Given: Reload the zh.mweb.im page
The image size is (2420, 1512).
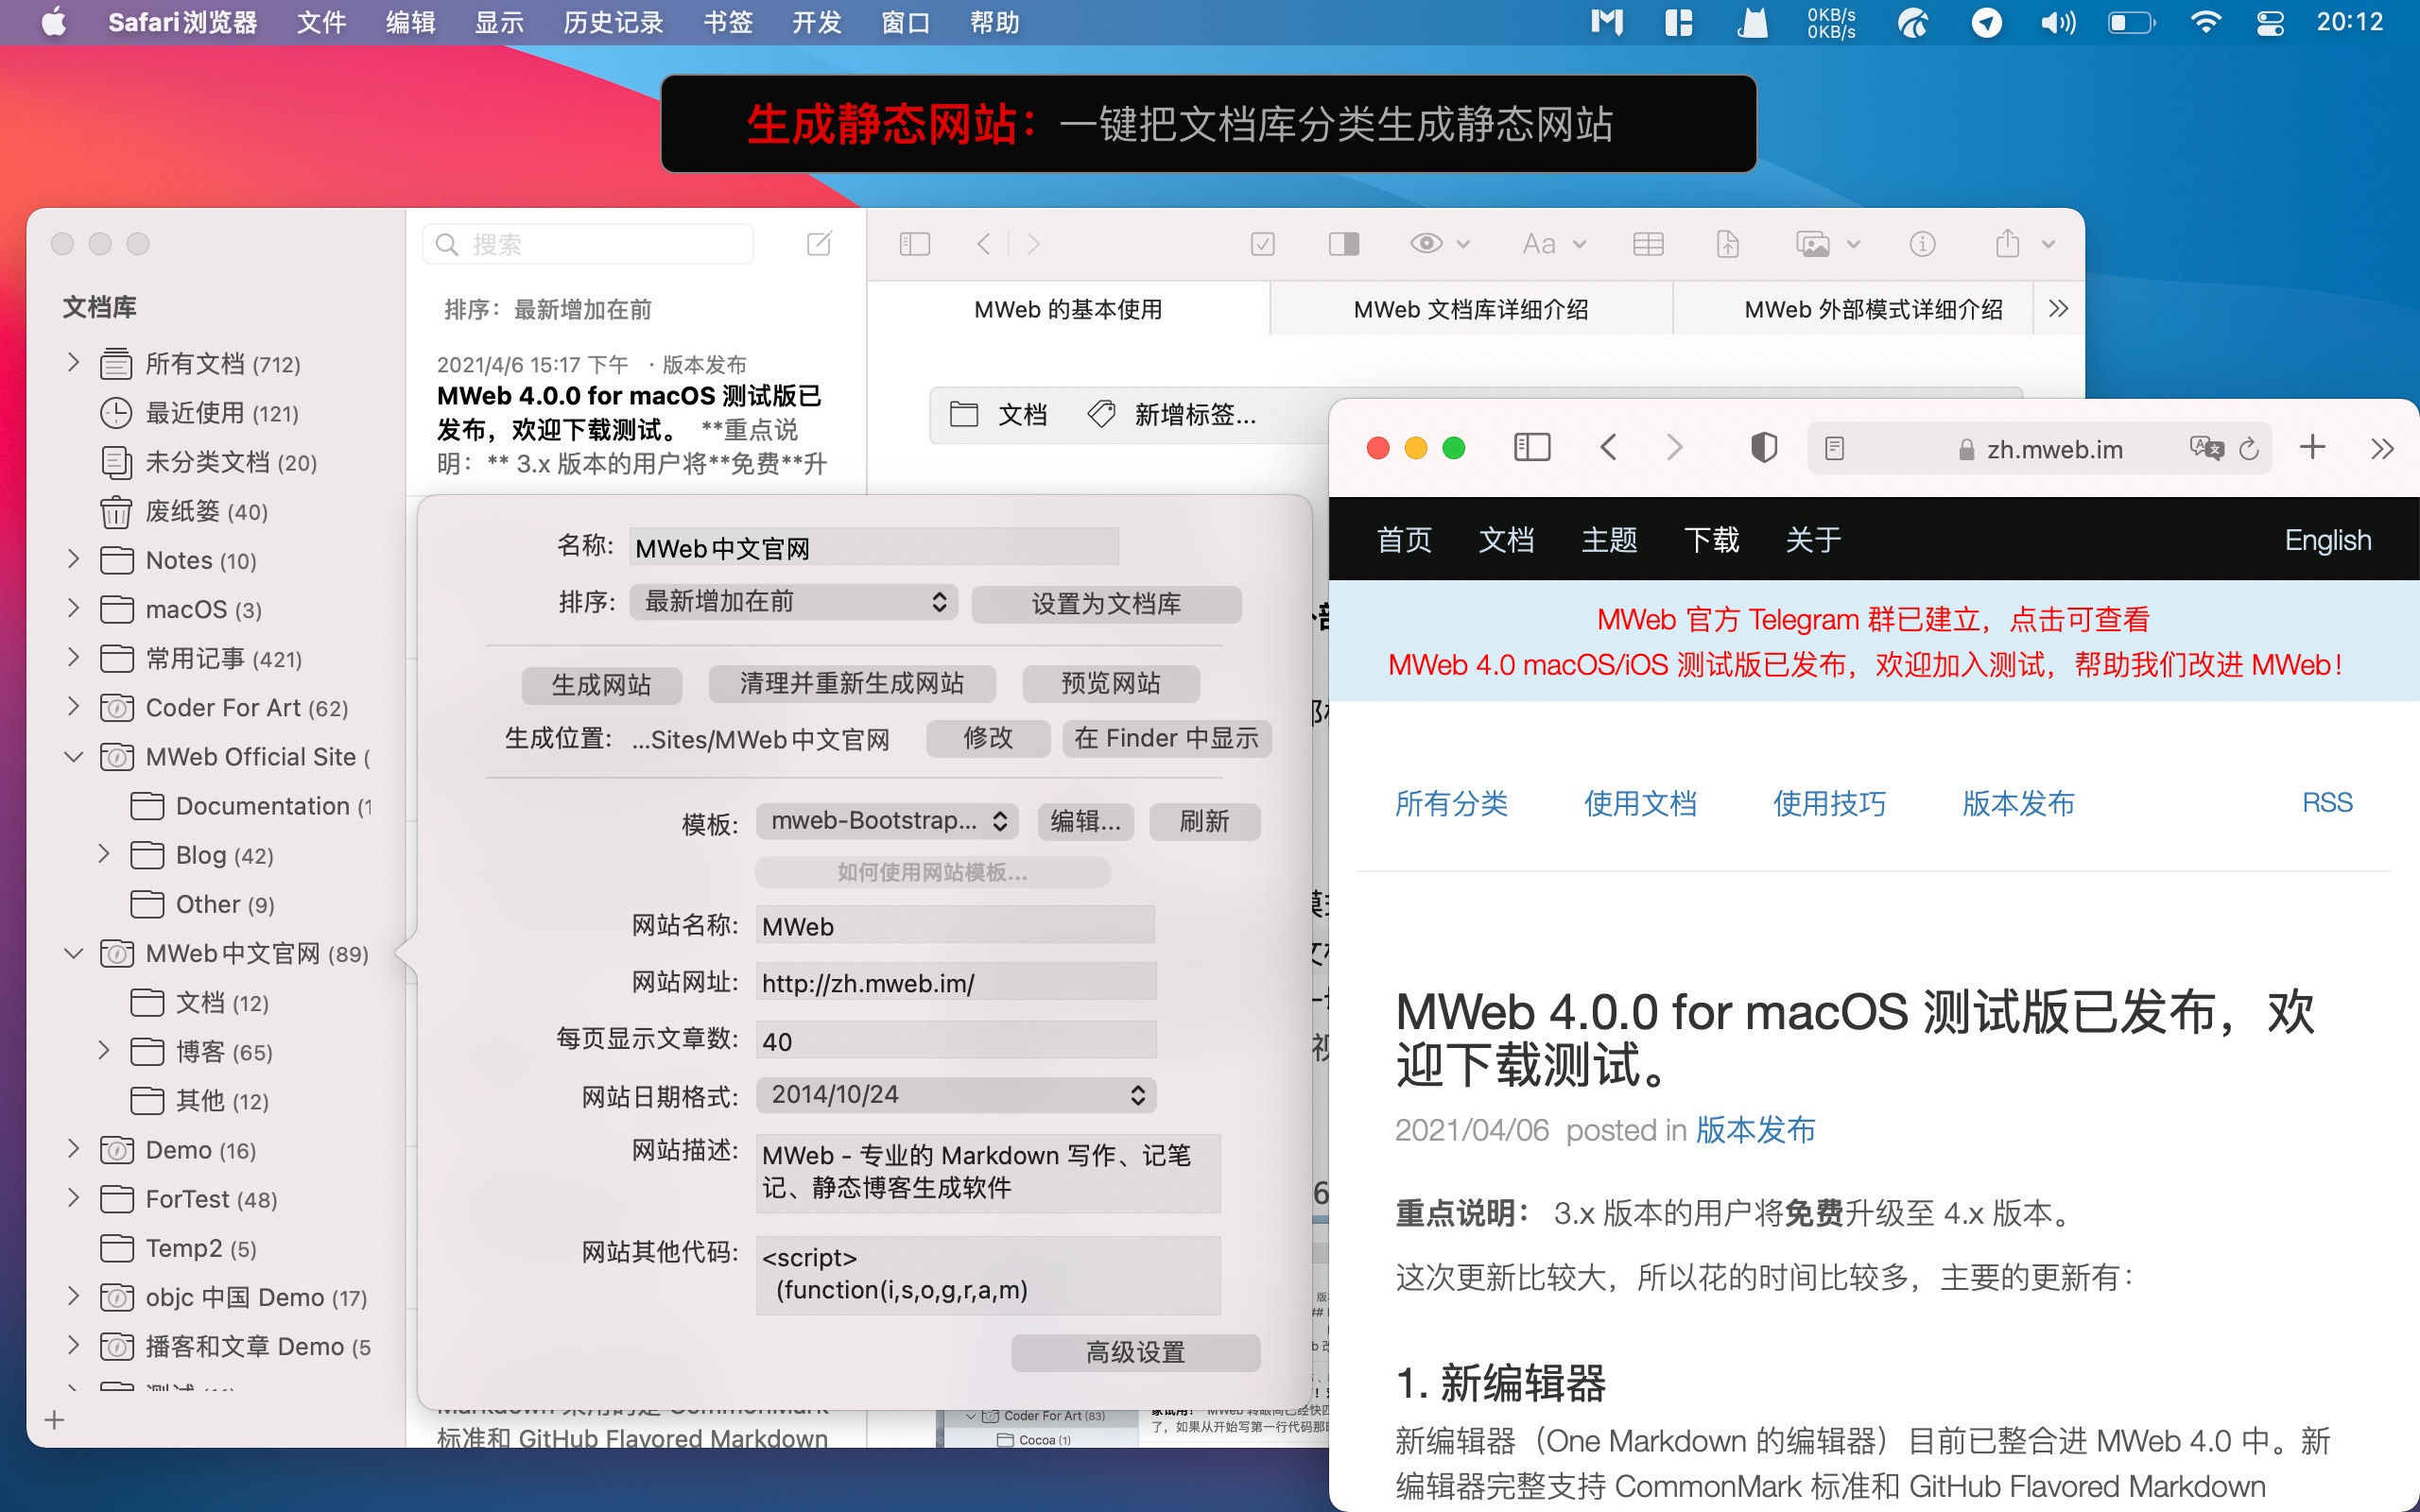Looking at the screenshot, I should click(x=2249, y=449).
